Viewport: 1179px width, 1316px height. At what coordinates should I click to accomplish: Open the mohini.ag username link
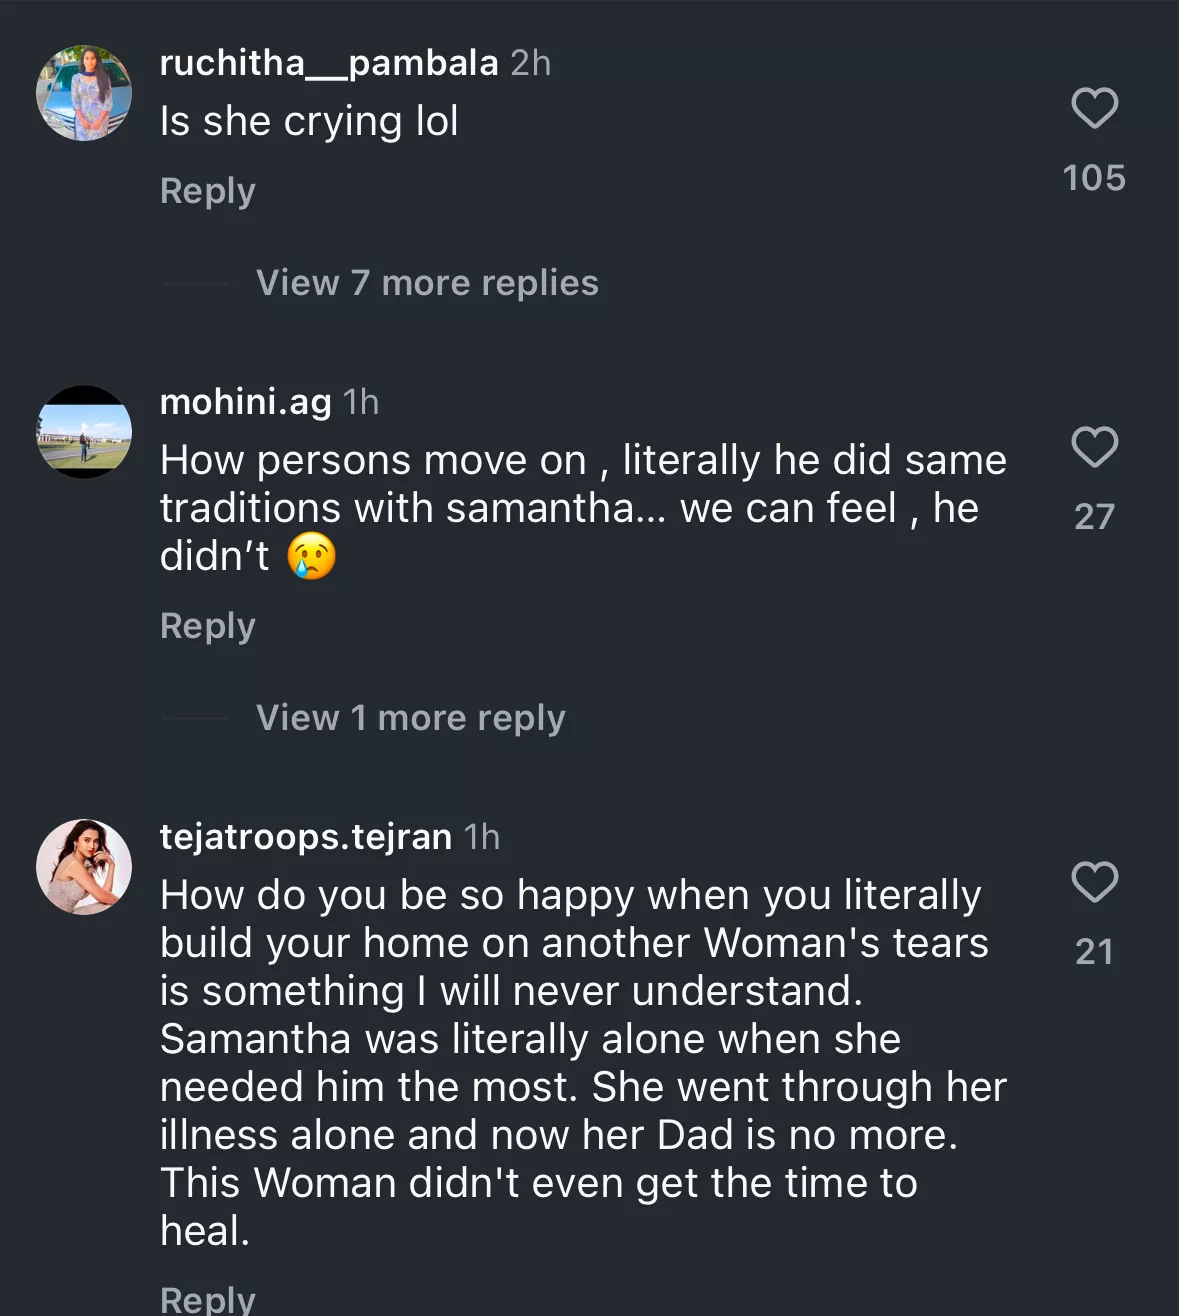tap(246, 402)
